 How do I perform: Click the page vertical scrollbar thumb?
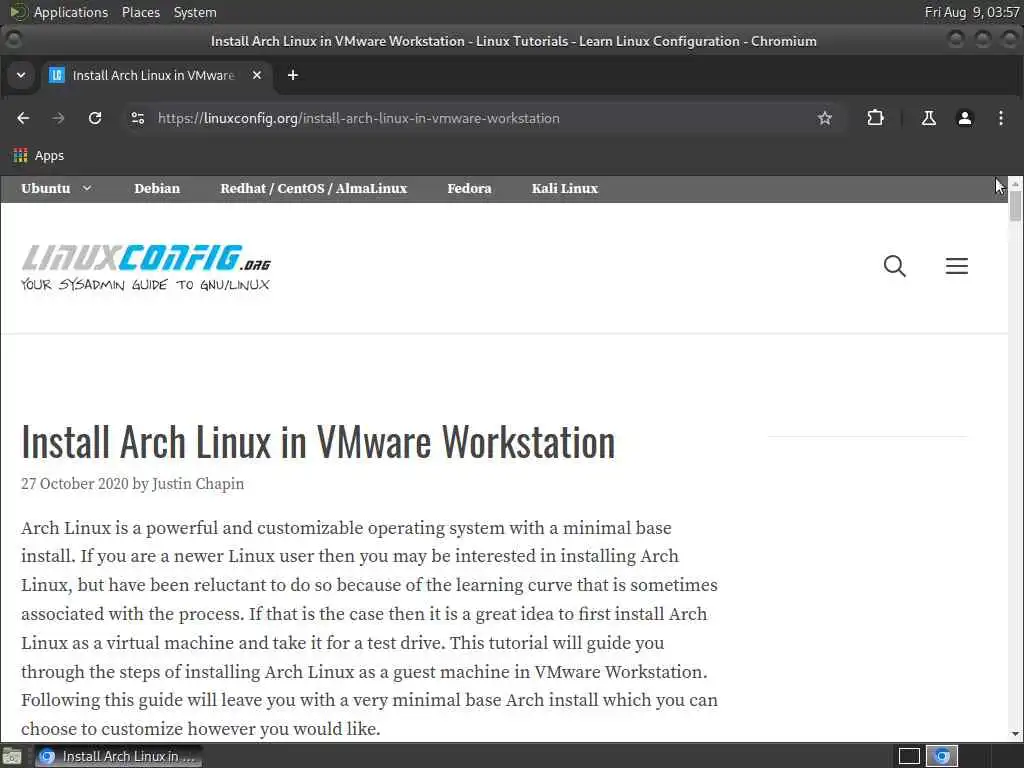(x=1015, y=206)
